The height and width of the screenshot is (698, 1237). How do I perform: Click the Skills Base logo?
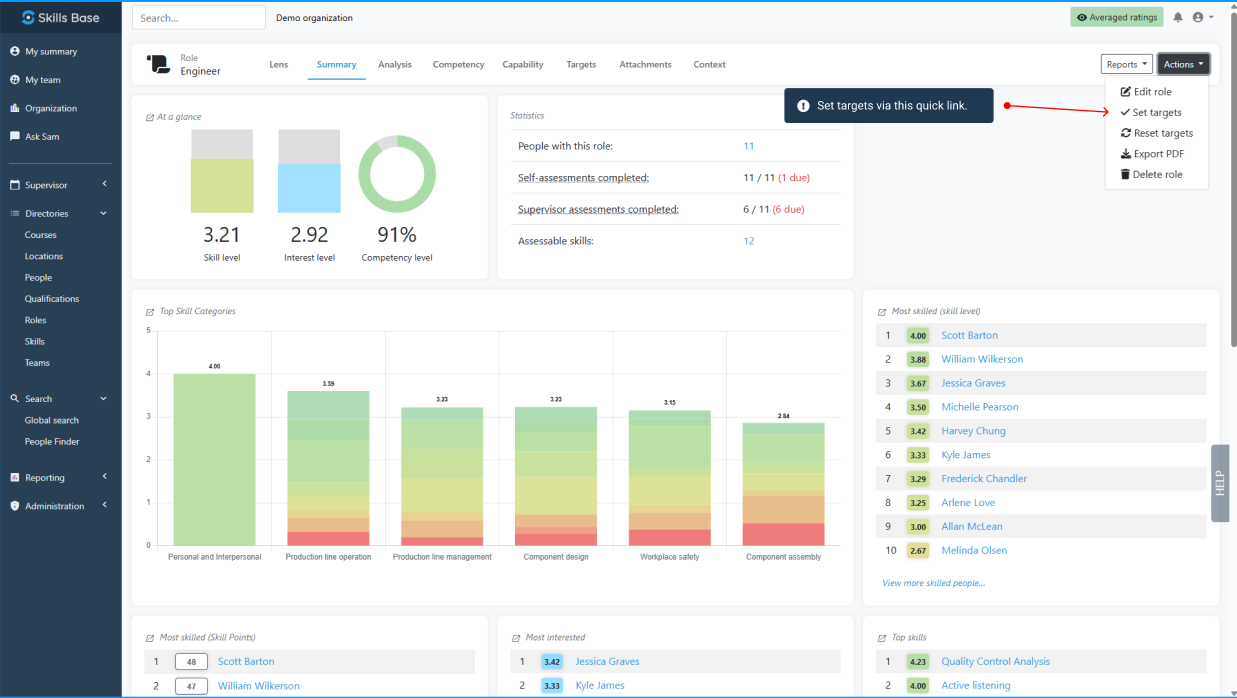click(60, 18)
